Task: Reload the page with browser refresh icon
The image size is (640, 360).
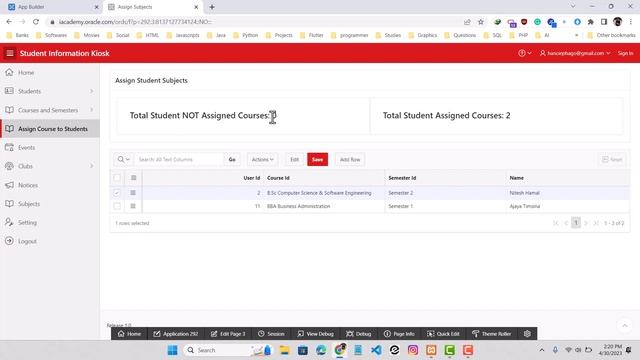Action: pyautogui.click(x=36, y=22)
